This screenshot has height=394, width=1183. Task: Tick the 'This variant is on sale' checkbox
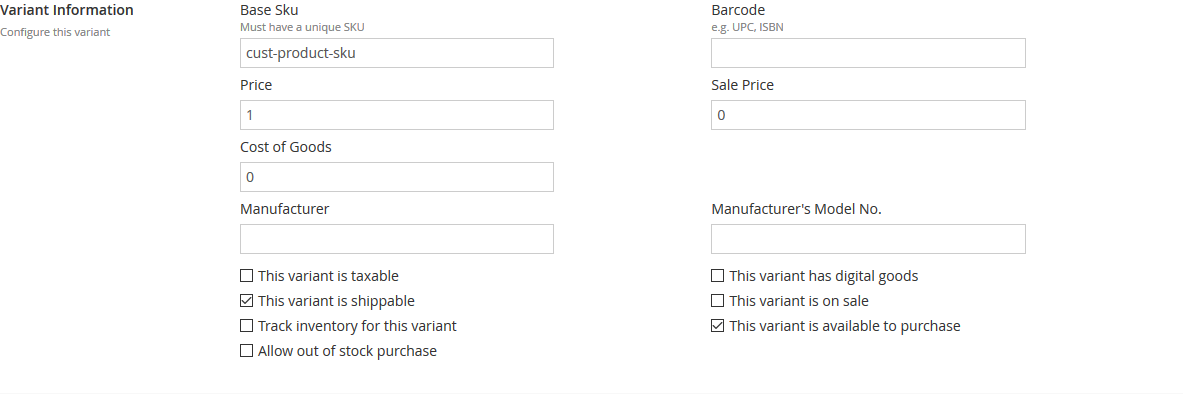(x=717, y=300)
